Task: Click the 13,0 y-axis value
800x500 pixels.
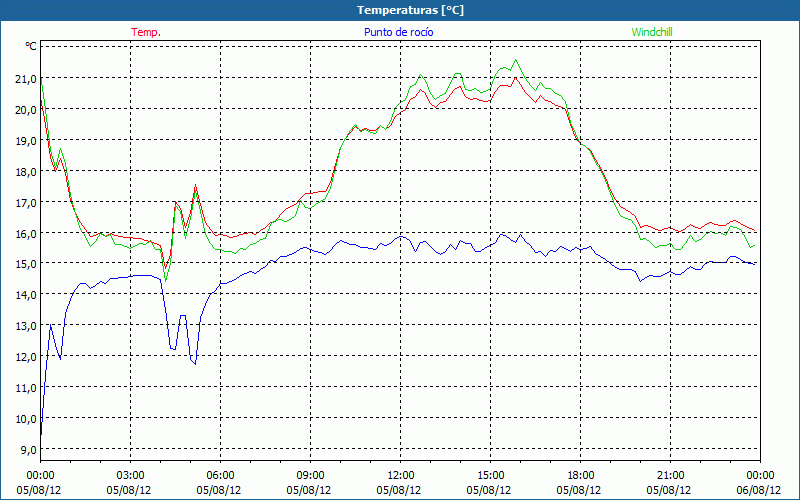Action: coord(27,326)
